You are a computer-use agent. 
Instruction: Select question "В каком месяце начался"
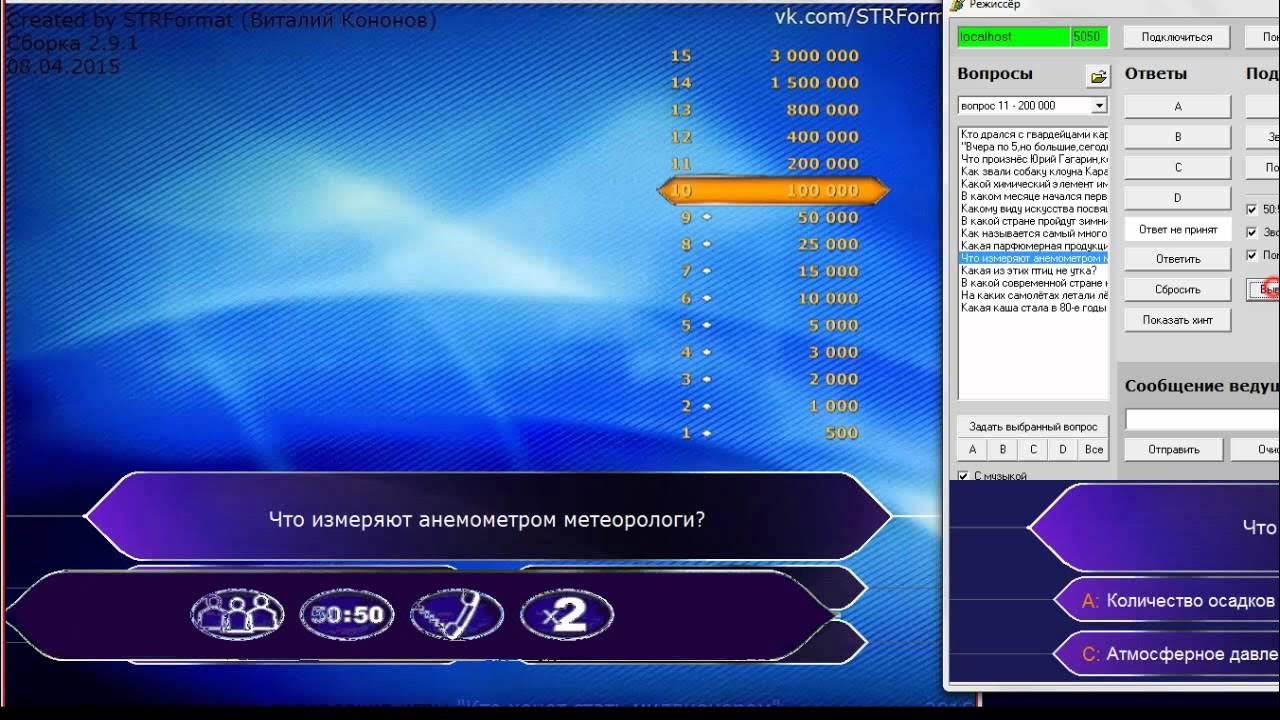(1033, 196)
